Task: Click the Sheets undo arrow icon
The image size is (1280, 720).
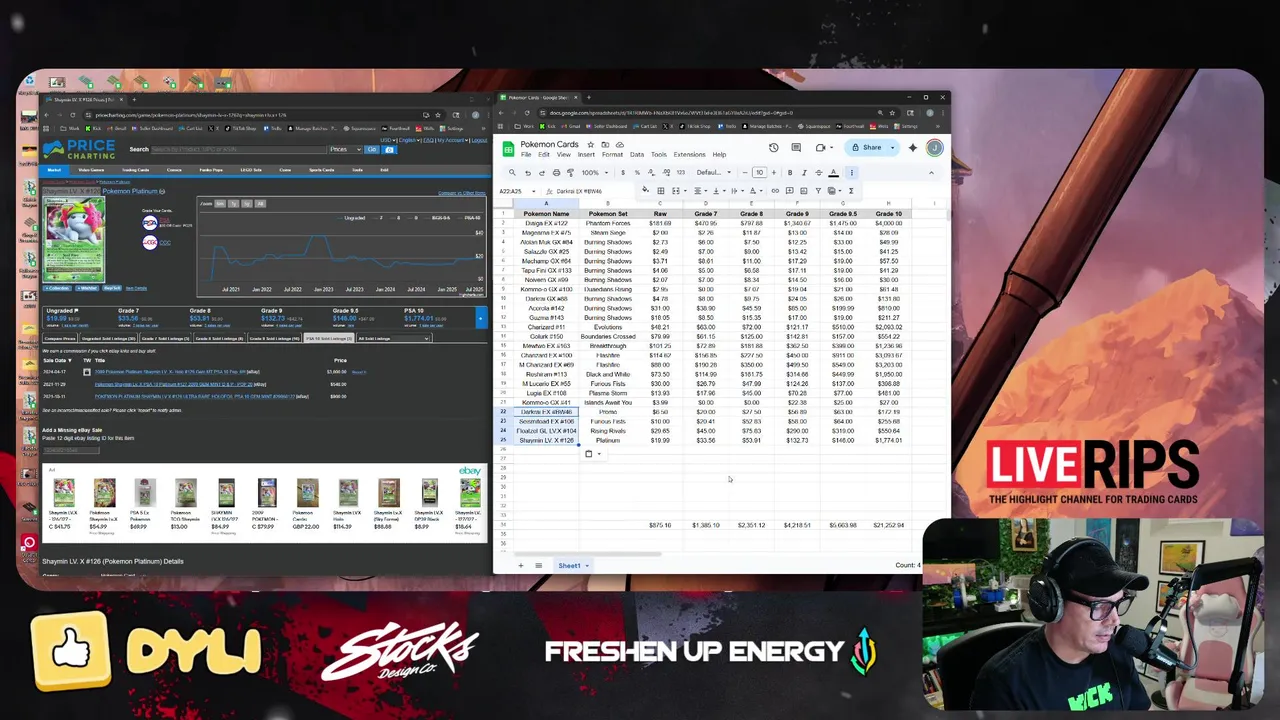Action: 528,173
